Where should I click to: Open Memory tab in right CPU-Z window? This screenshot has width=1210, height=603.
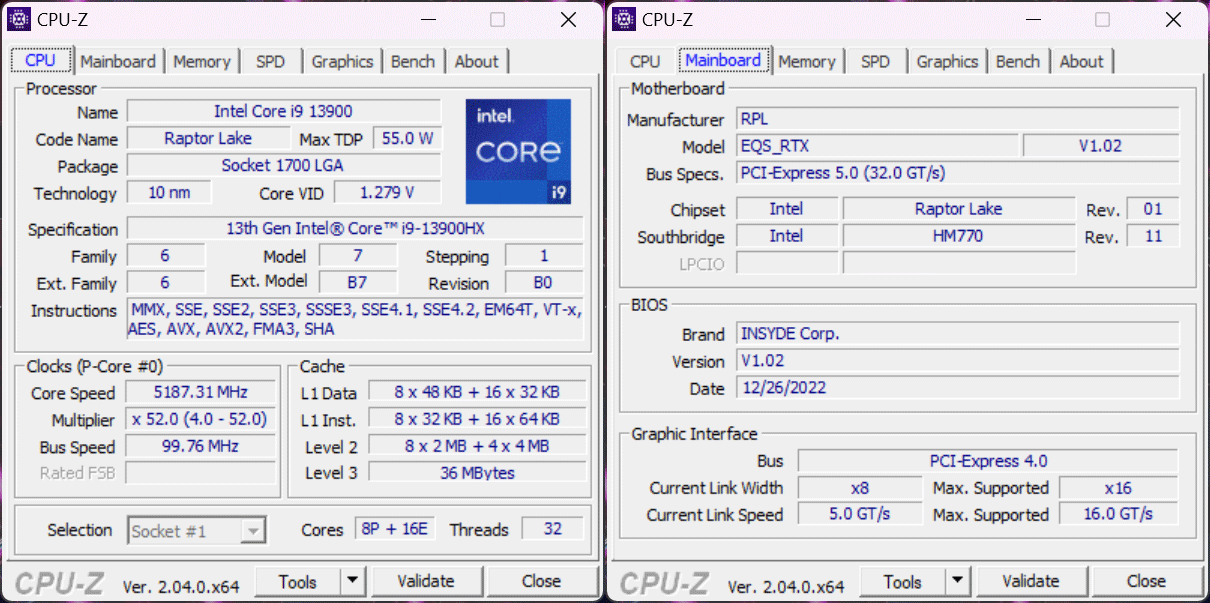[x=807, y=61]
